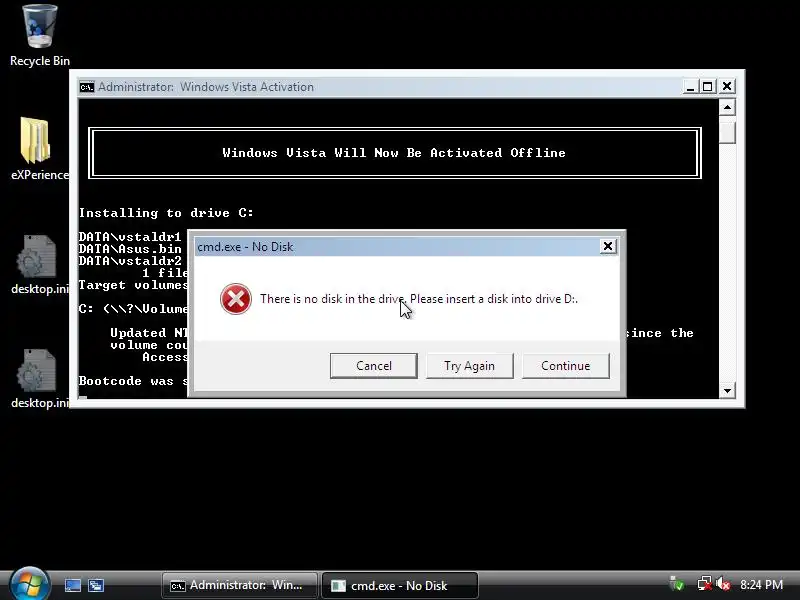Click the console scrollbar down arrow
This screenshot has width=800, height=600.
point(727,391)
